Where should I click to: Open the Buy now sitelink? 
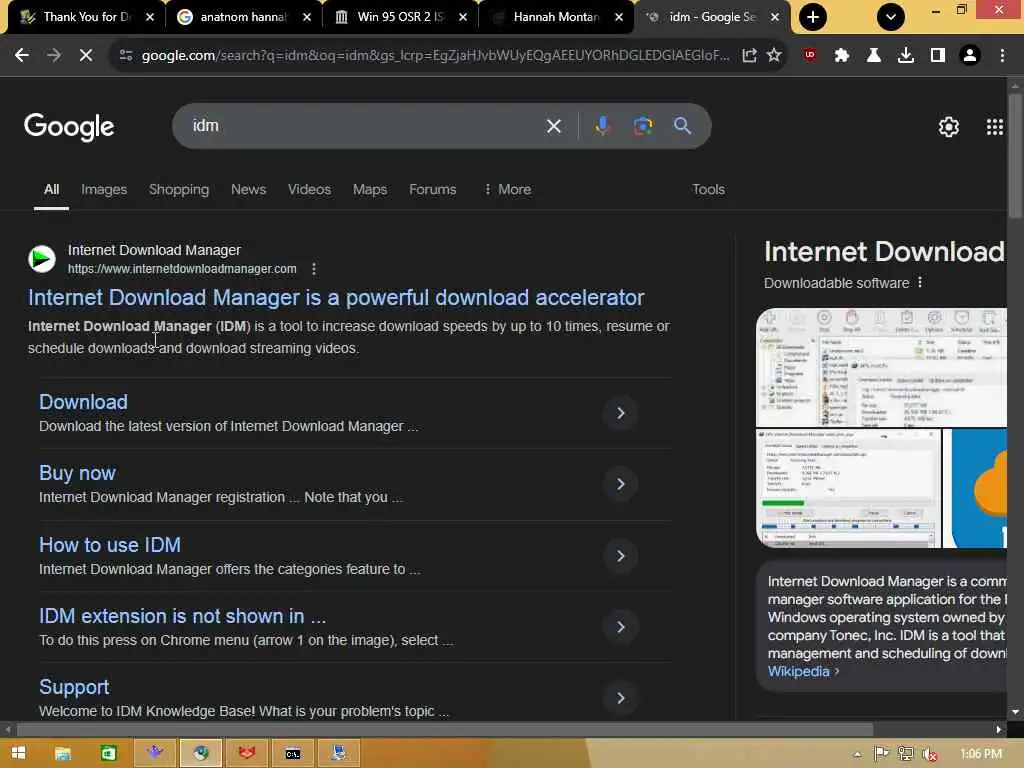click(77, 473)
